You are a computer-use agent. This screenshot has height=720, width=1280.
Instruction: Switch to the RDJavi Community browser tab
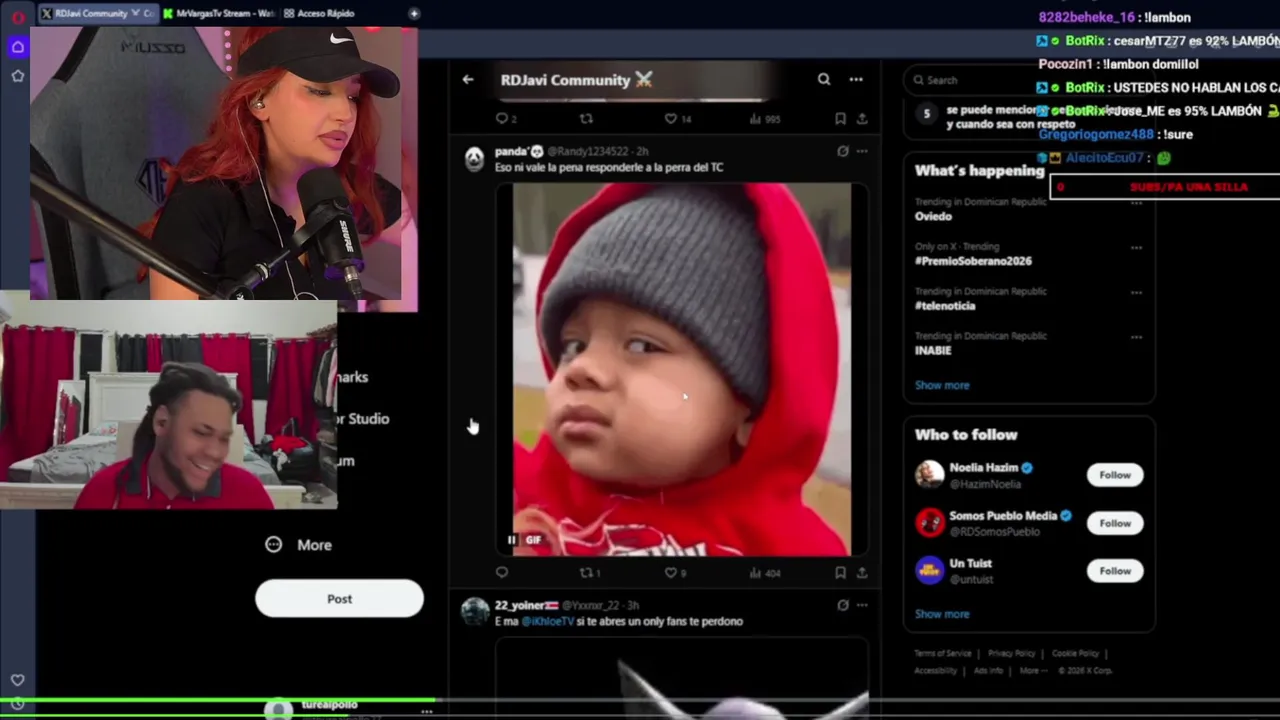pyautogui.click(x=97, y=13)
